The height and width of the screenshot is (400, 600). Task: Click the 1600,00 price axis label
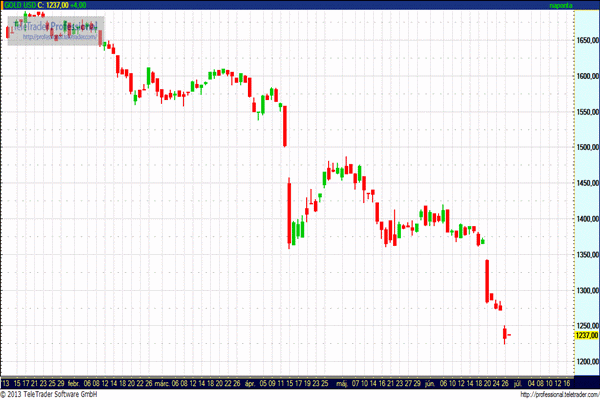(x=587, y=77)
